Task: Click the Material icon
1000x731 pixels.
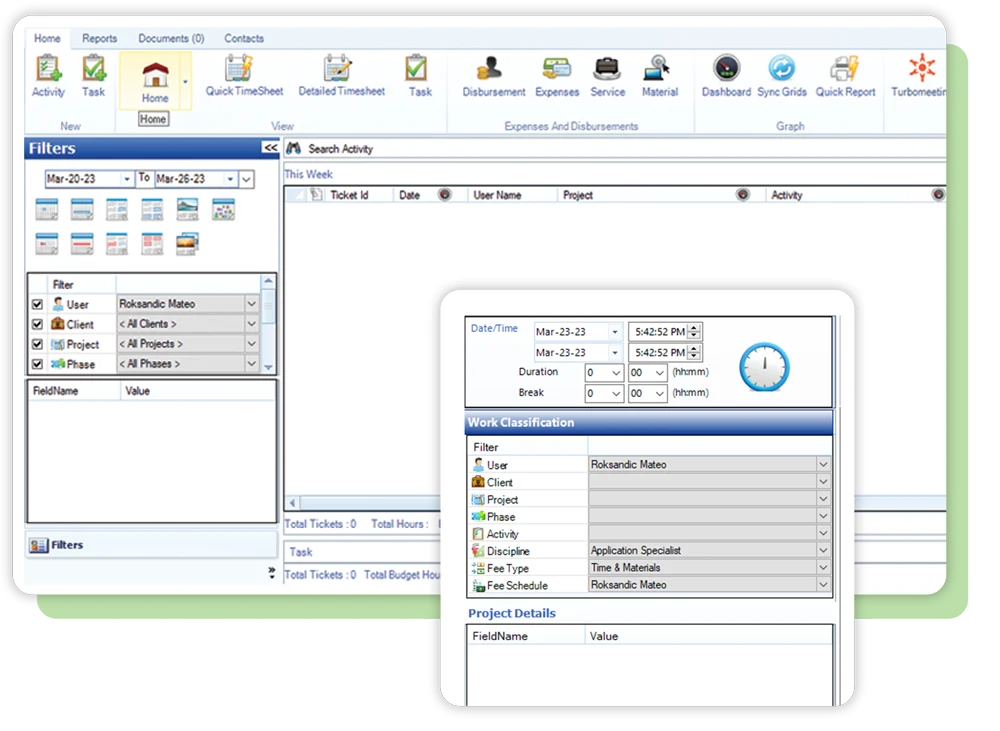Action: (657, 68)
